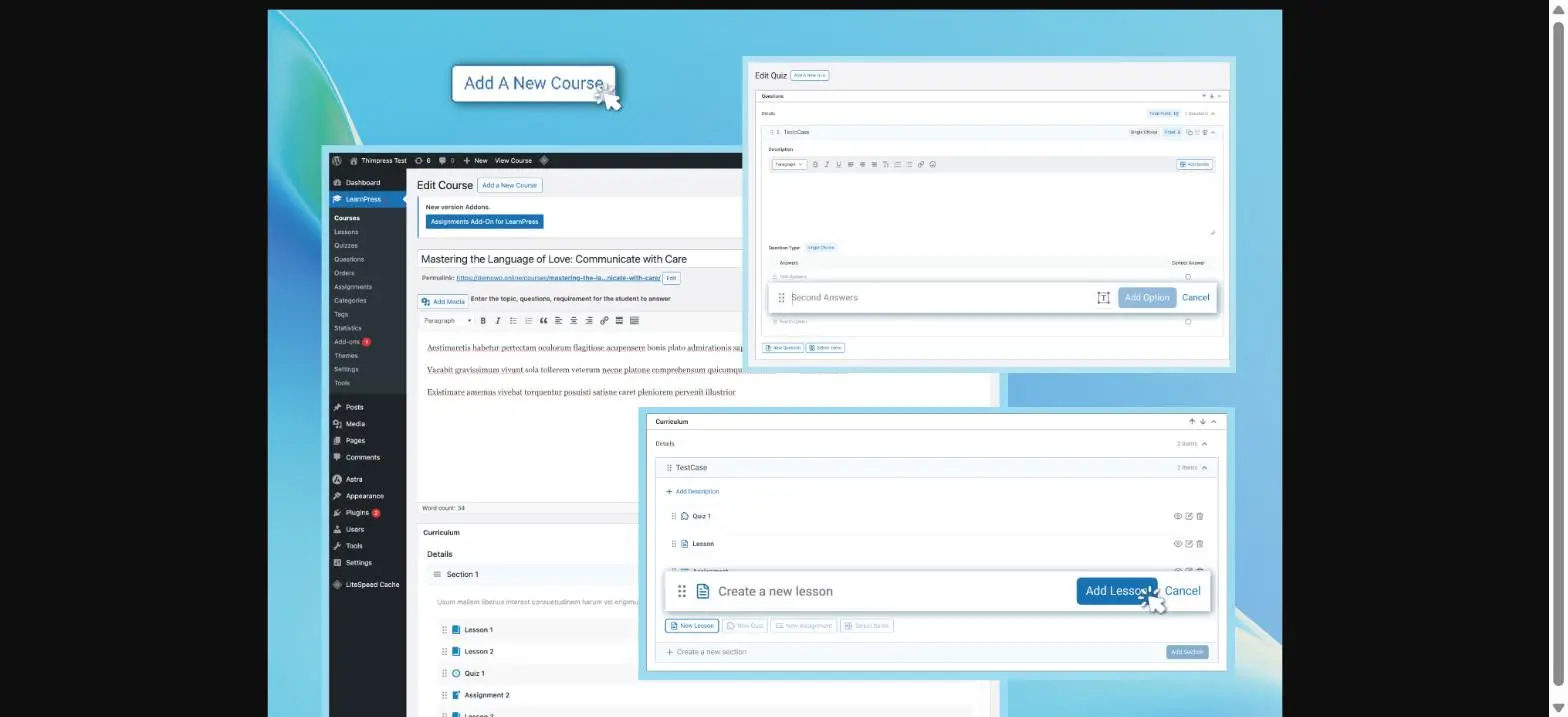Open Single Choice question type selector
Image resolution: width=1568 pixels, height=717 pixels.
click(x=821, y=247)
